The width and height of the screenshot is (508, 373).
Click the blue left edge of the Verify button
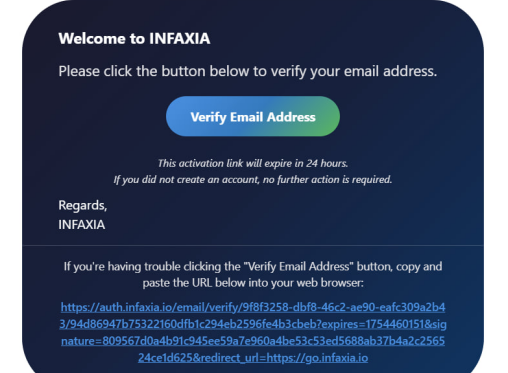177,116
